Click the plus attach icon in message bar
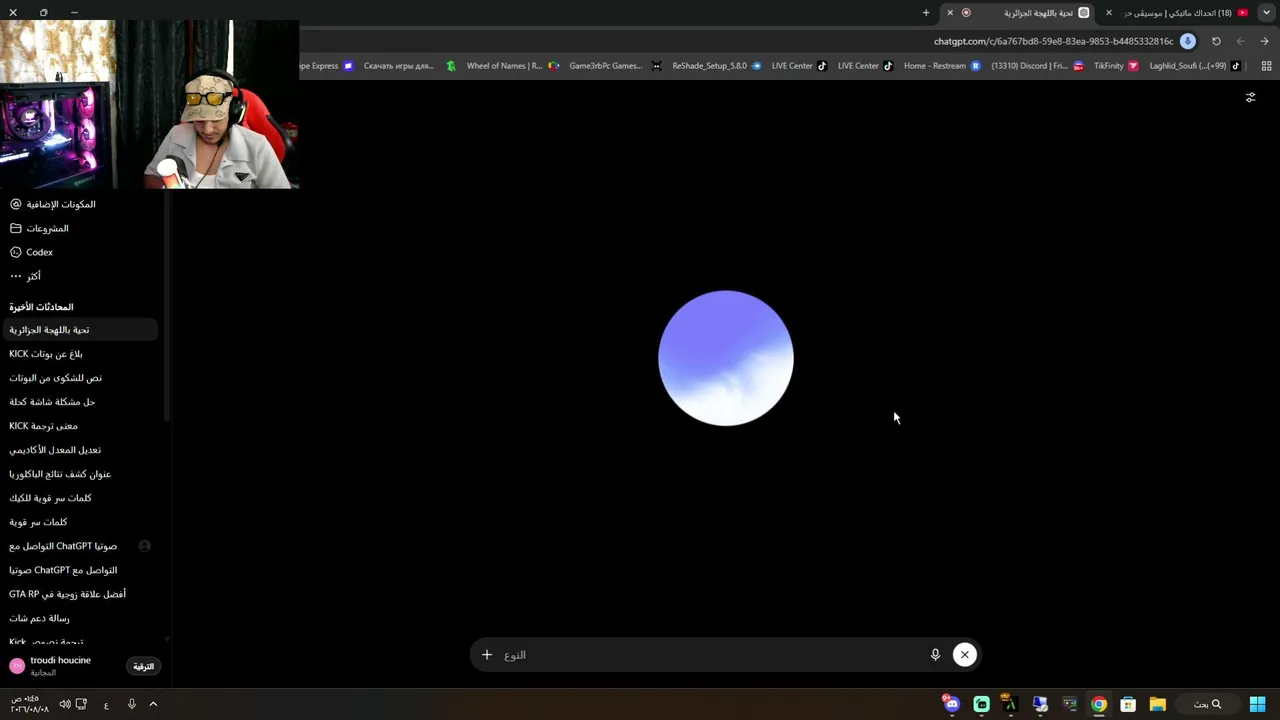This screenshot has height=720, width=1280. pyautogui.click(x=487, y=655)
